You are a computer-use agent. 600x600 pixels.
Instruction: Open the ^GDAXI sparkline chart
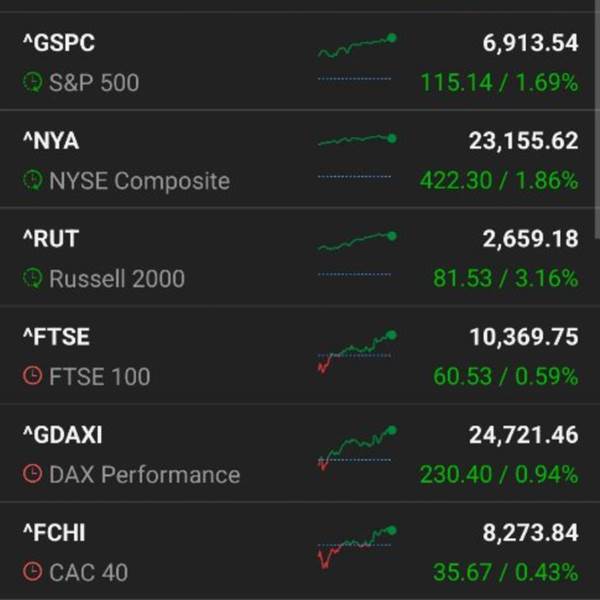[357, 448]
